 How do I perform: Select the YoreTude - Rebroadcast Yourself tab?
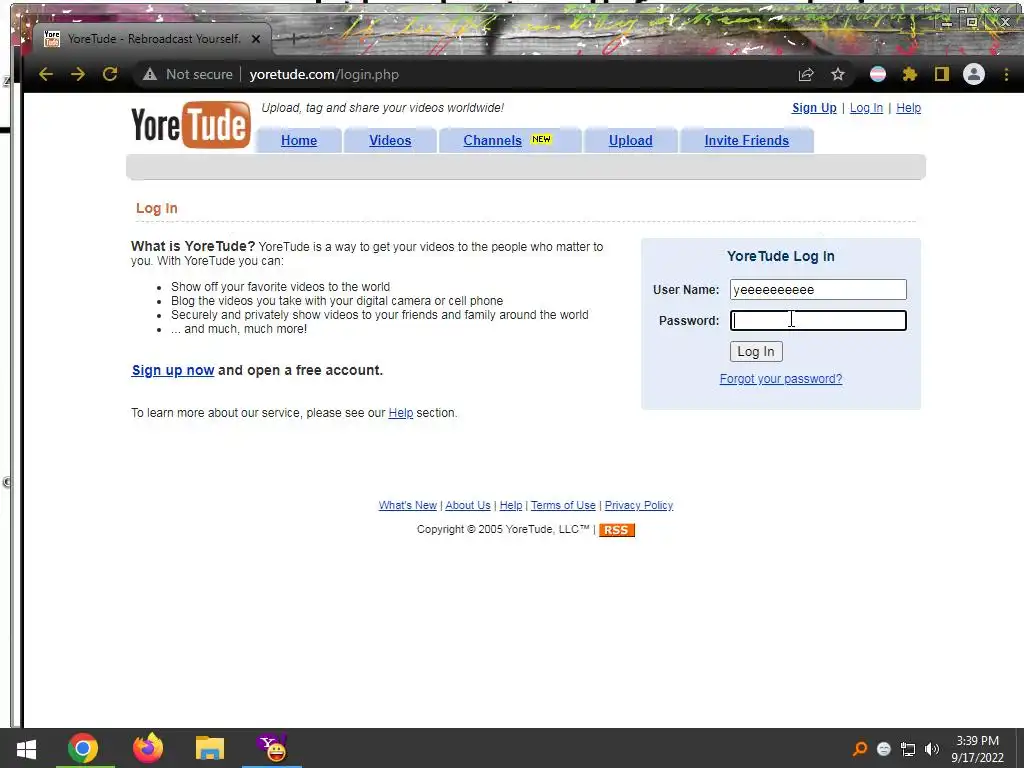(153, 39)
